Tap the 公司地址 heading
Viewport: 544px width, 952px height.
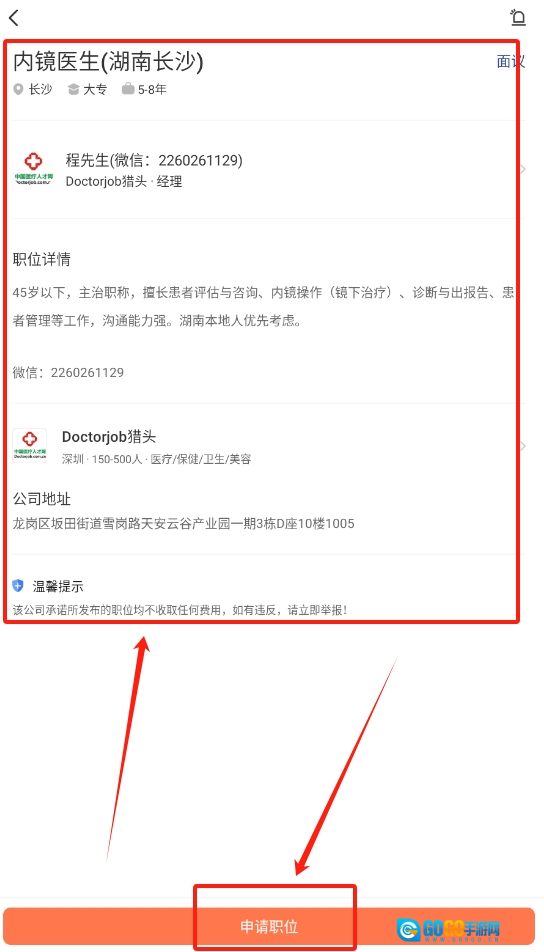(42, 499)
